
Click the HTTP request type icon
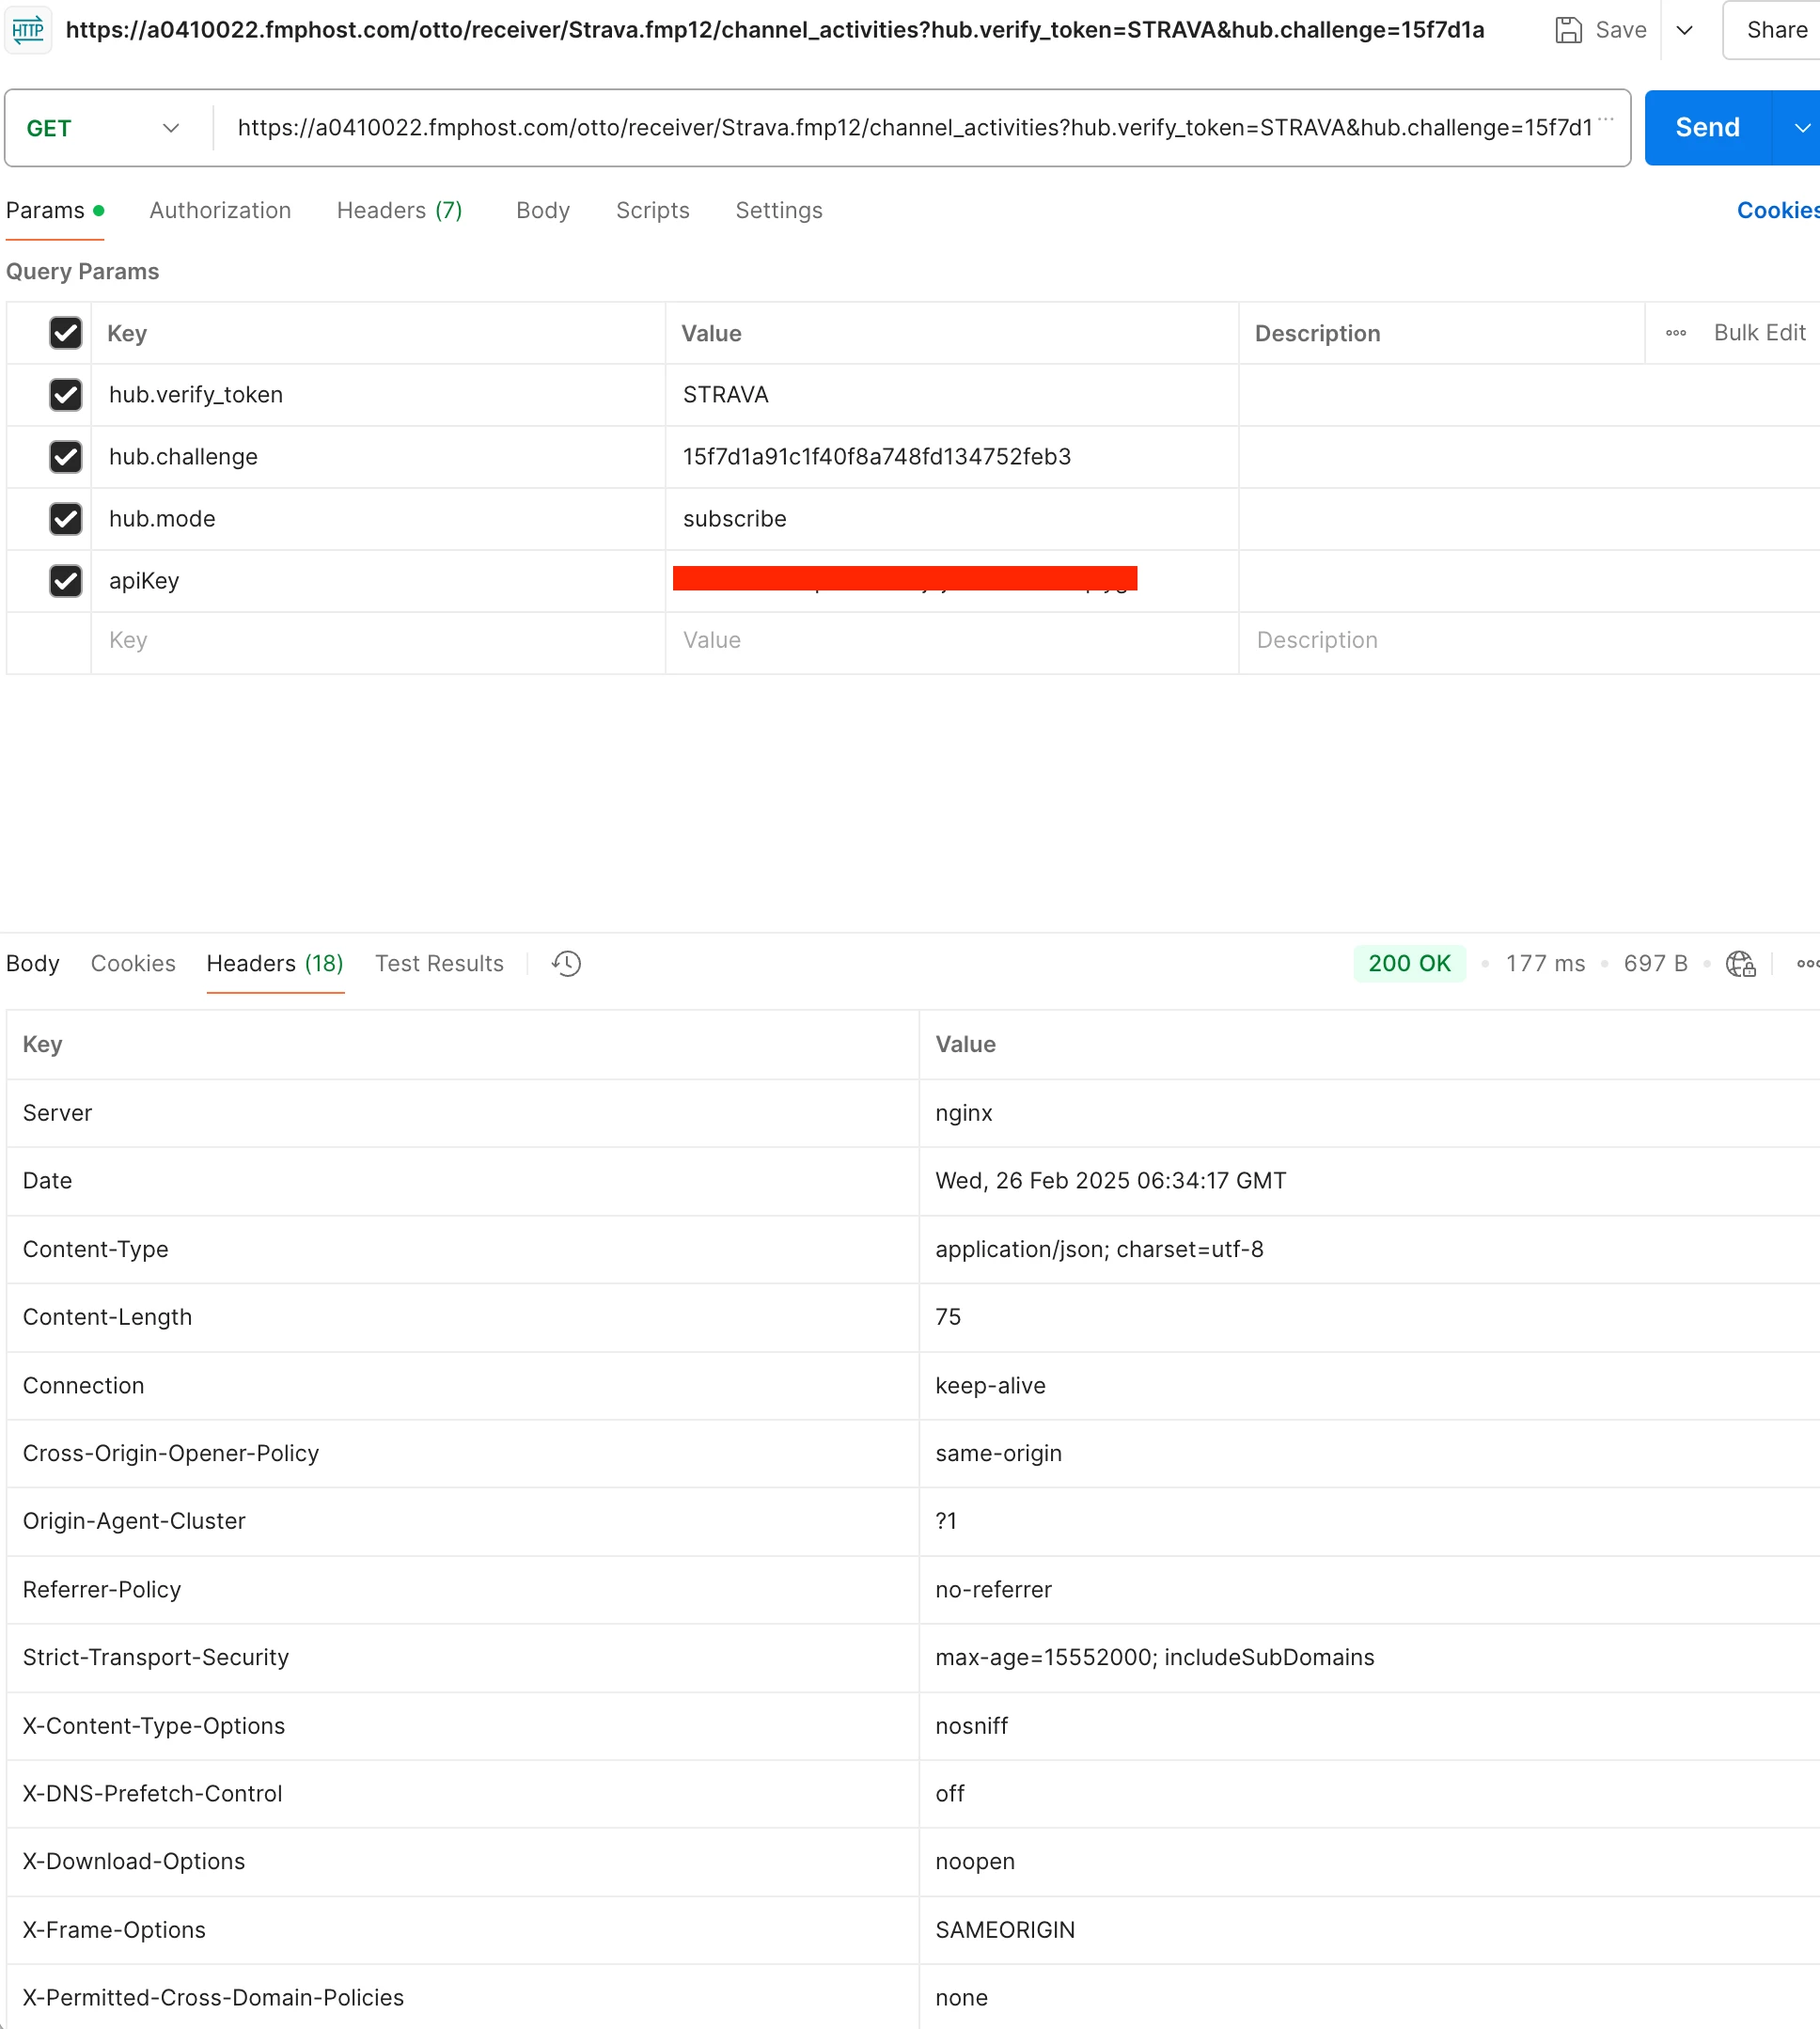(28, 30)
